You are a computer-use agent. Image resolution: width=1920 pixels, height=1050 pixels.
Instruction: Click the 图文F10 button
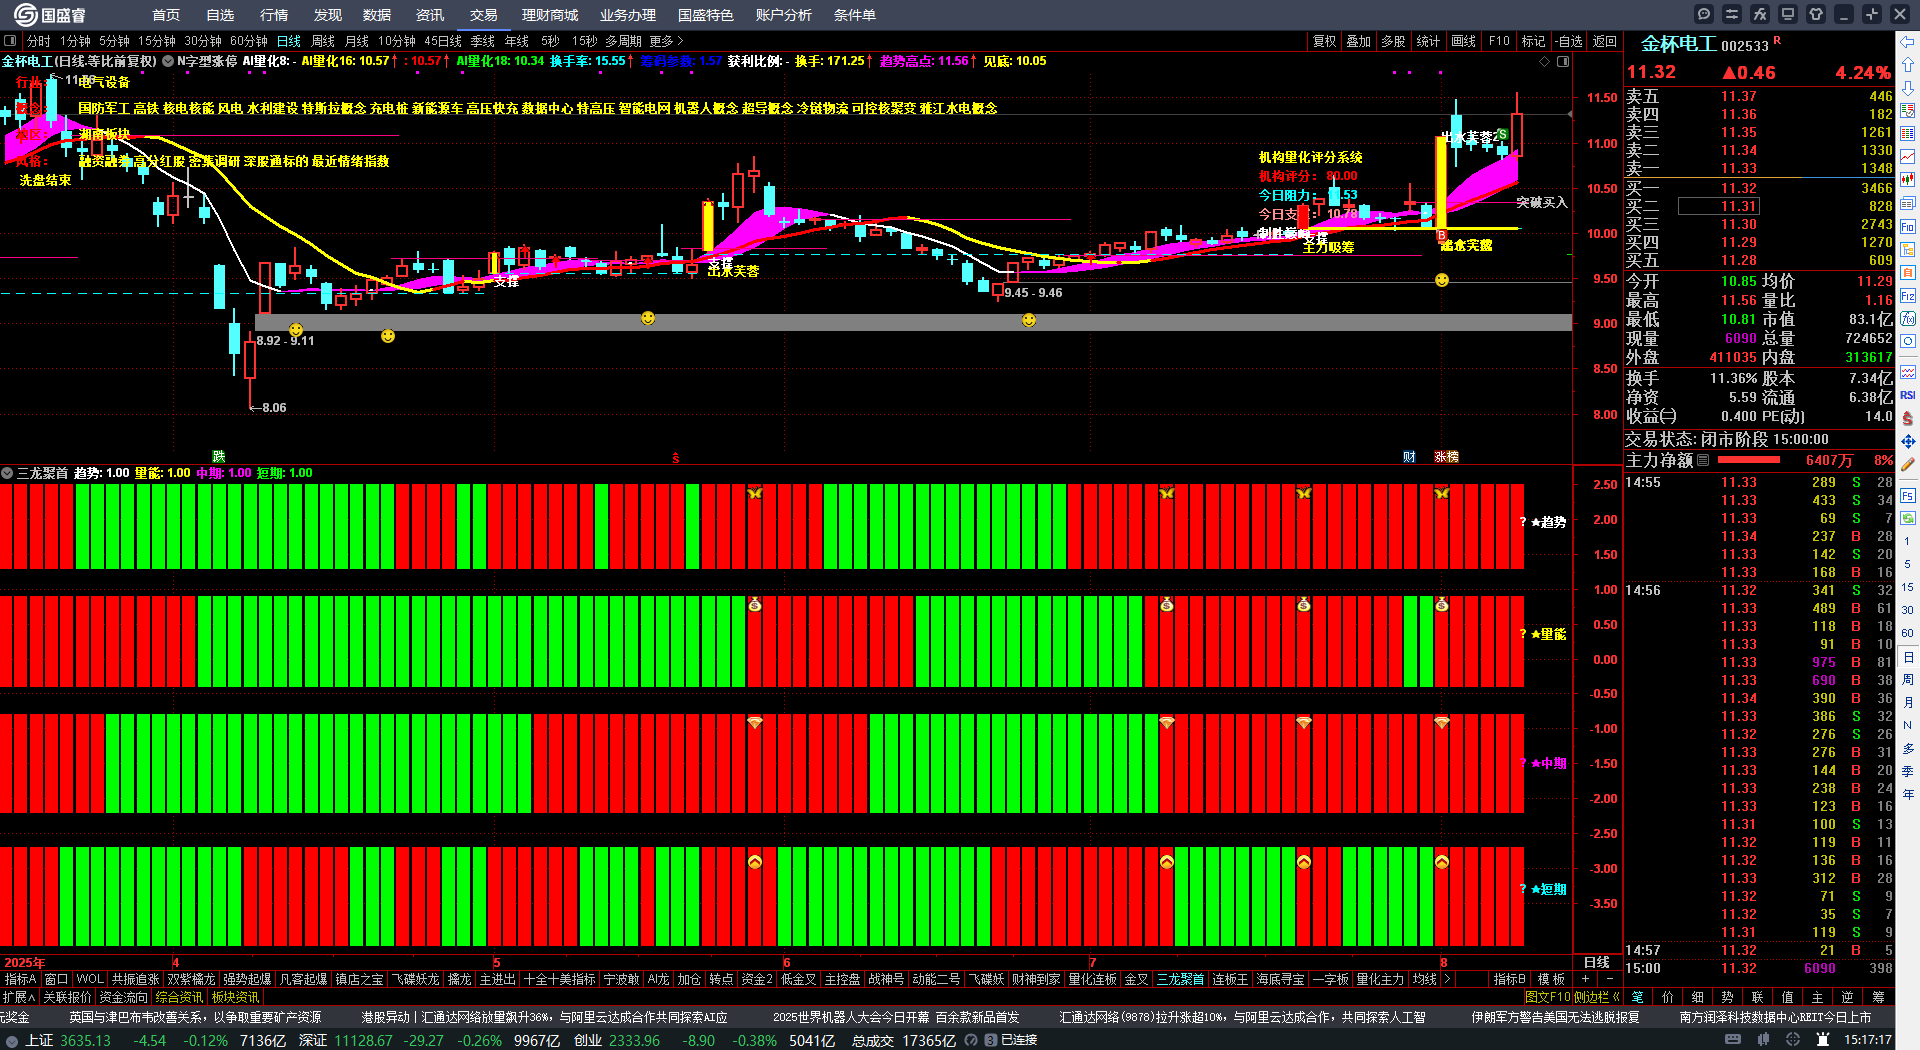pyautogui.click(x=1548, y=997)
